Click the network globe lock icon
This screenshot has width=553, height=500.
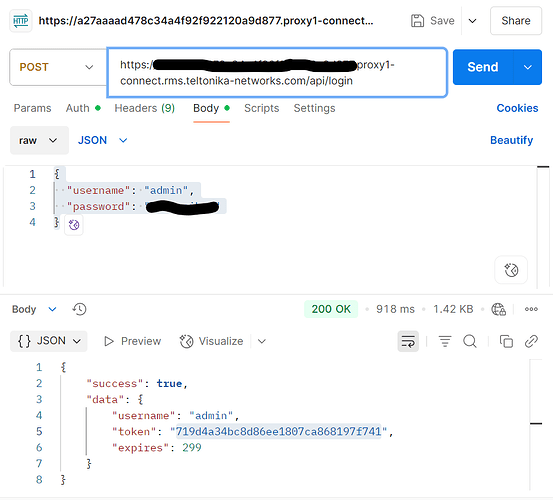(499, 309)
